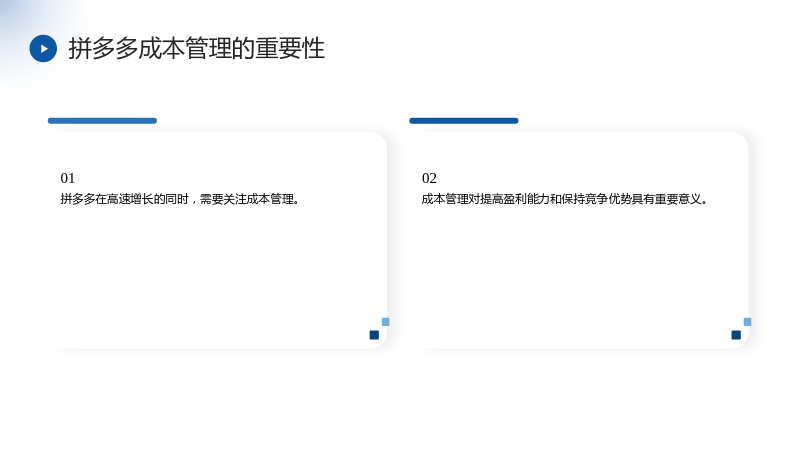Select the light blue square in left card
Image resolution: width=800 pixels, height=450 pixels.
[386, 322]
